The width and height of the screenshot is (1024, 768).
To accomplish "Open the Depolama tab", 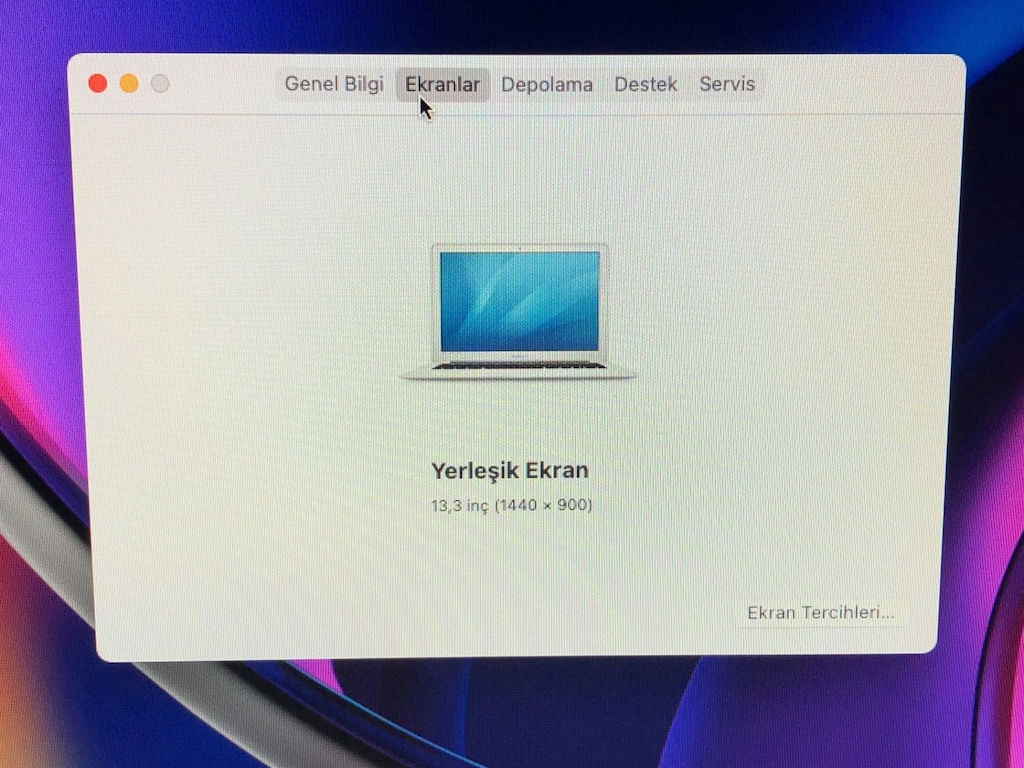I will tap(547, 84).
